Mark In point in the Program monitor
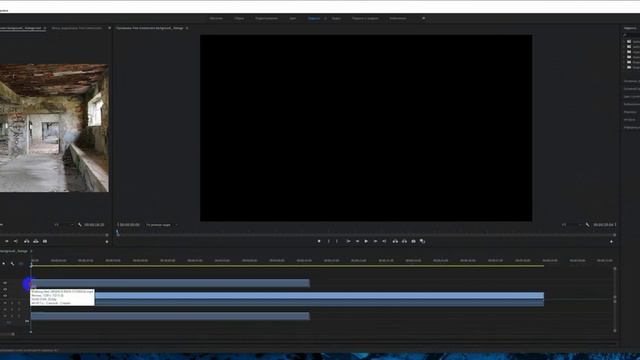640x360 pixels. point(329,241)
